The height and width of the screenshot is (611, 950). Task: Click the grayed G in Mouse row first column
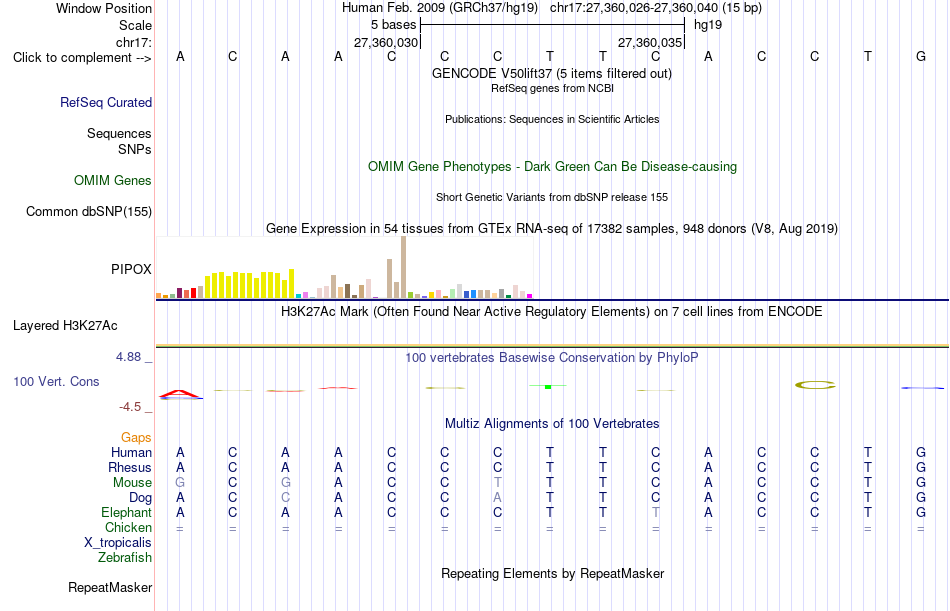click(x=180, y=482)
